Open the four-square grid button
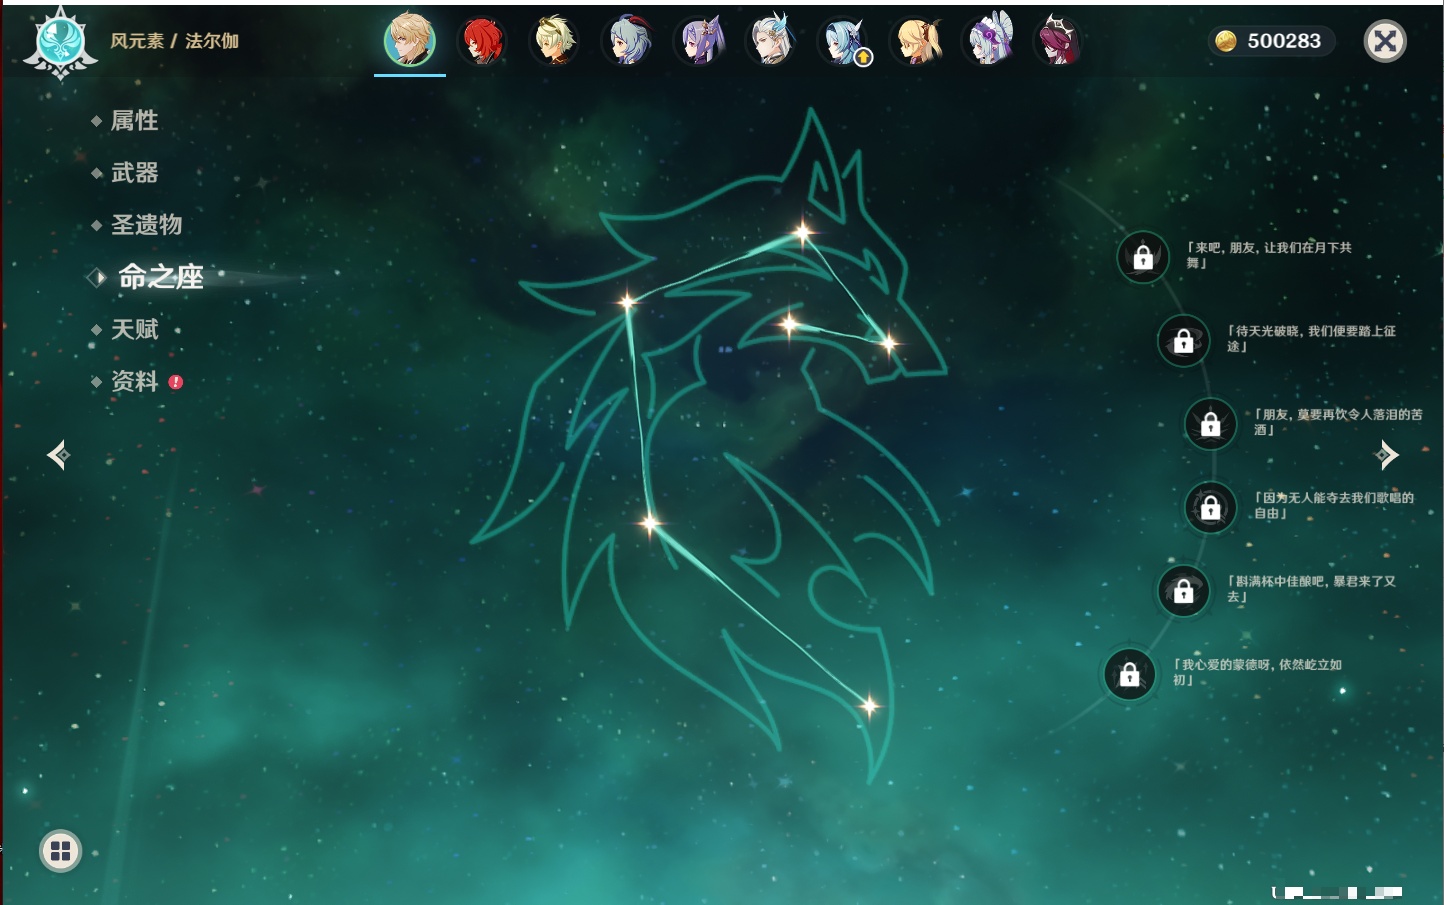Screen dimensions: 1444x905 coord(60,851)
